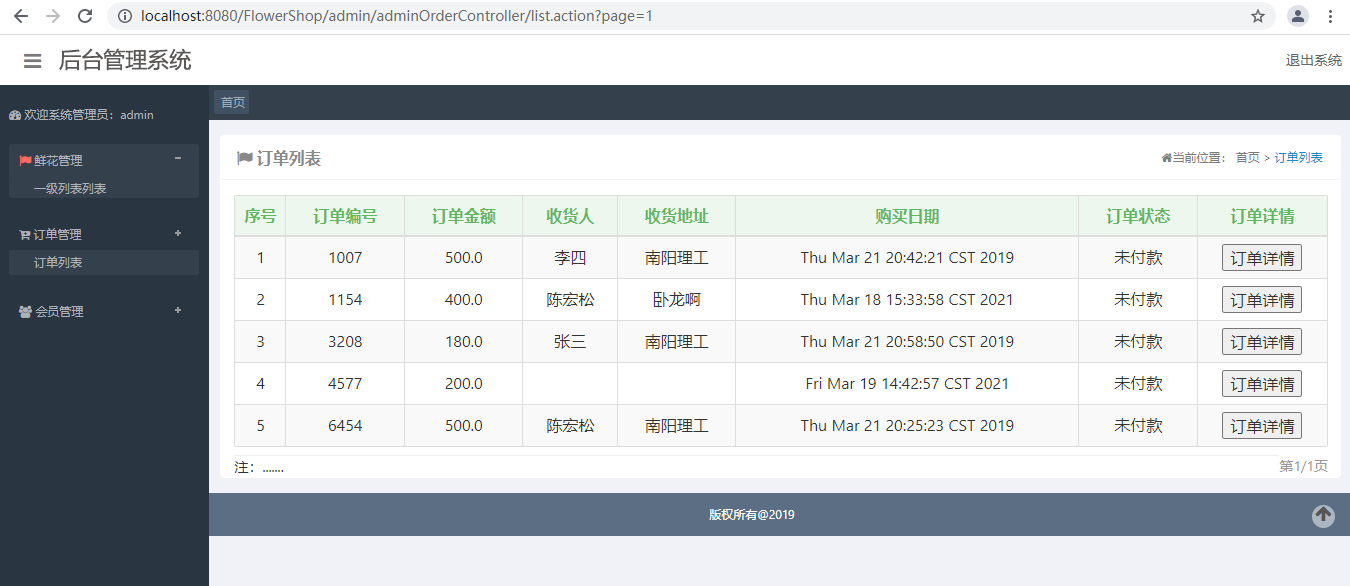Click the users icon beside 会员管理

pos(25,312)
